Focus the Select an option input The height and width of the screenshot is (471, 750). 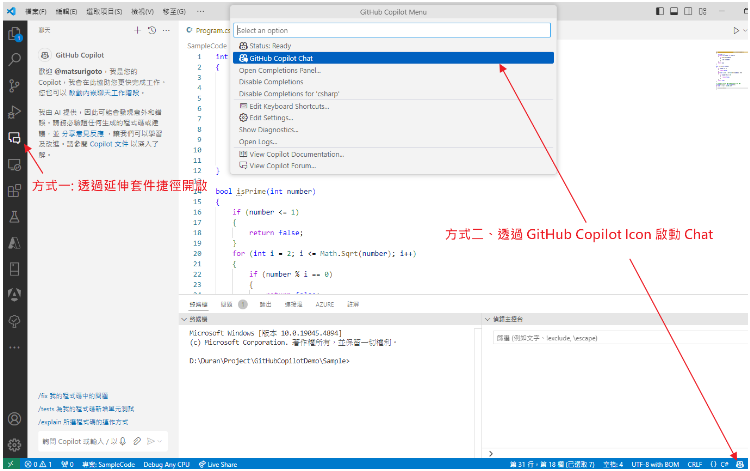pos(392,30)
